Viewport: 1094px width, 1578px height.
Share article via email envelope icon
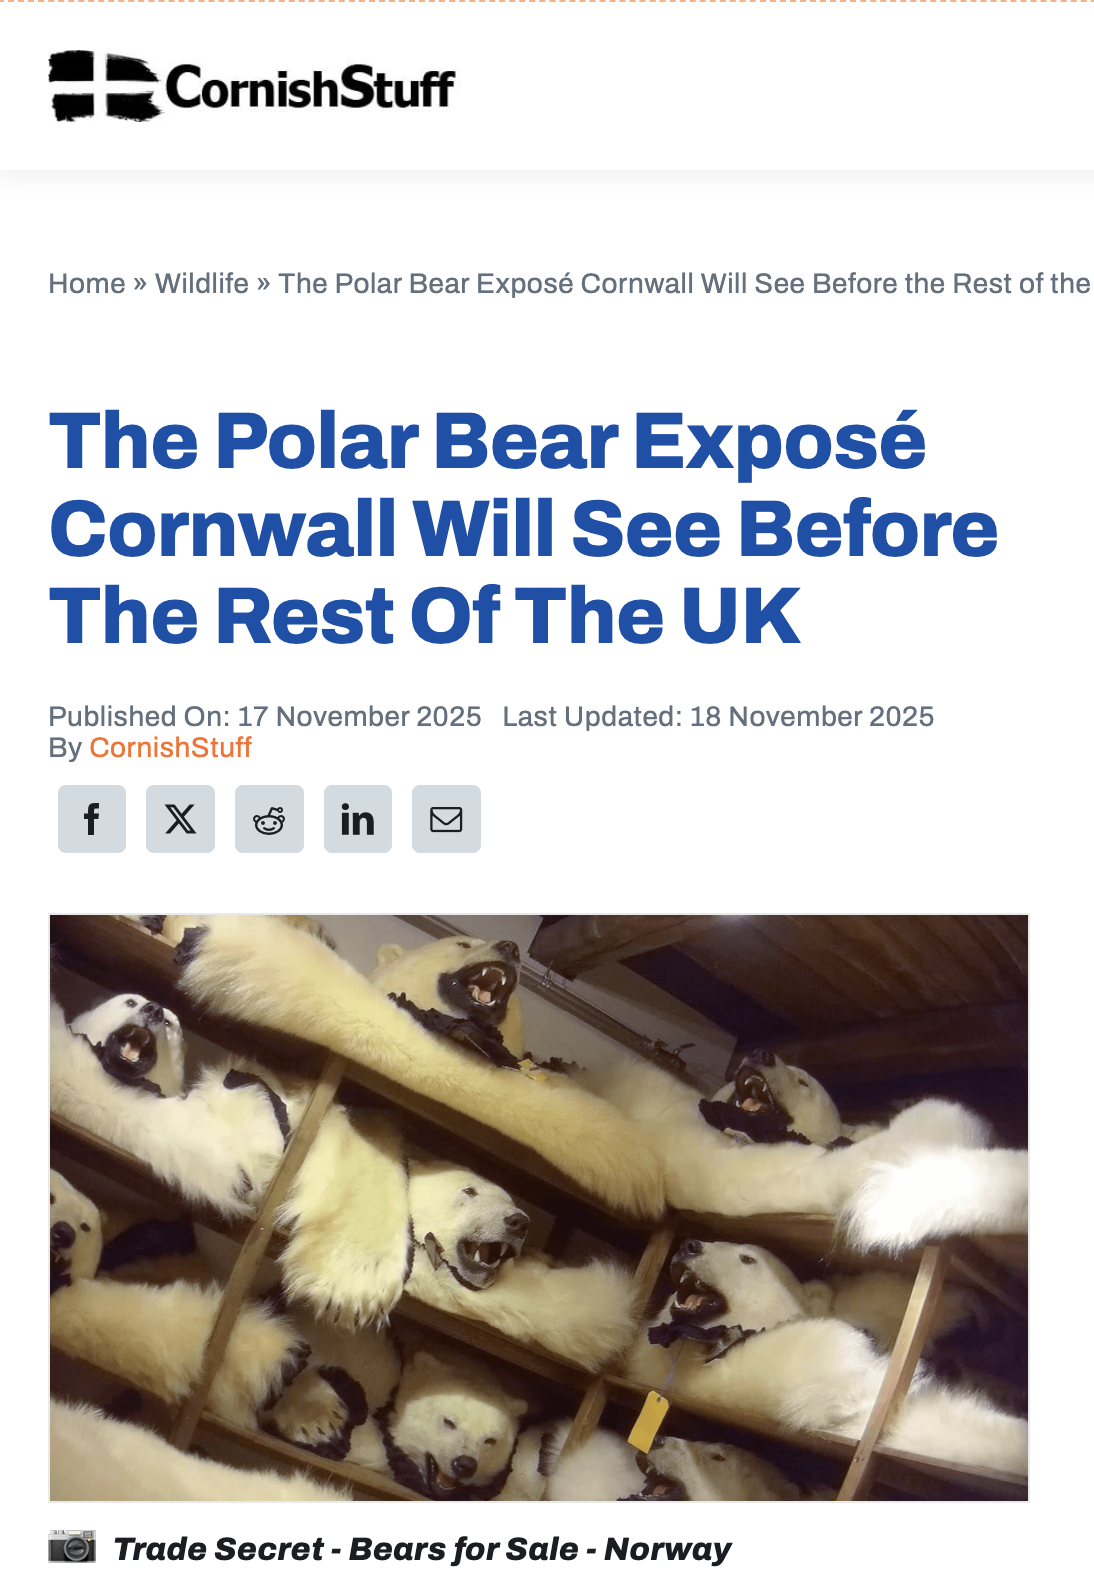[446, 819]
